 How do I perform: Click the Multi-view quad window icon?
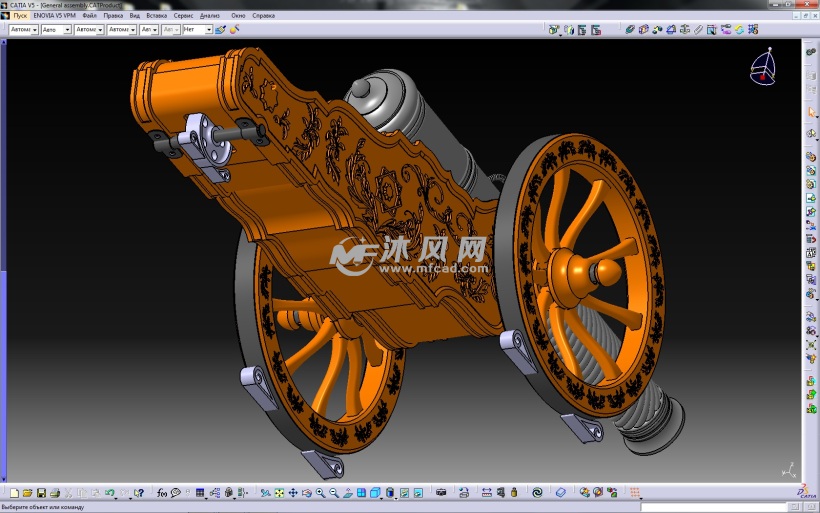(x=361, y=493)
